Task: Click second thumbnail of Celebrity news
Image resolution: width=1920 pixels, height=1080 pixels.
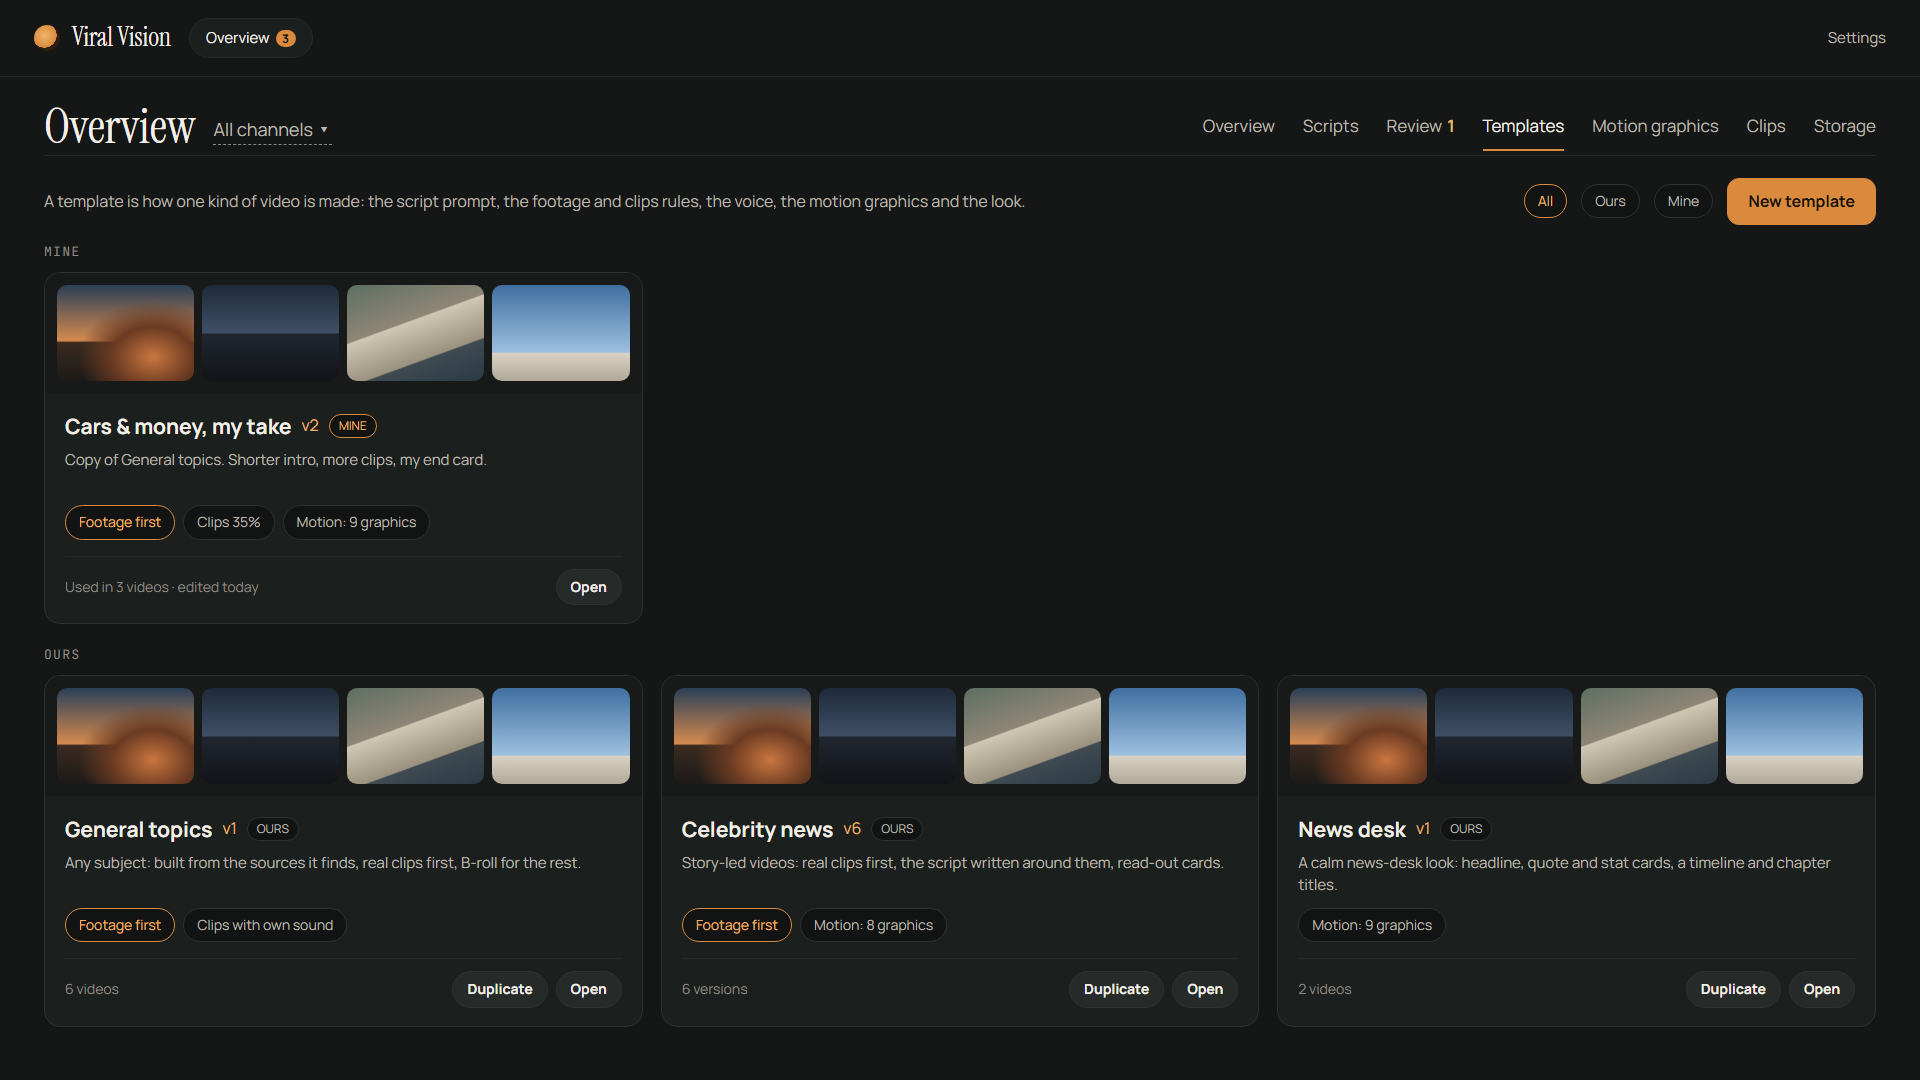Action: 887,736
